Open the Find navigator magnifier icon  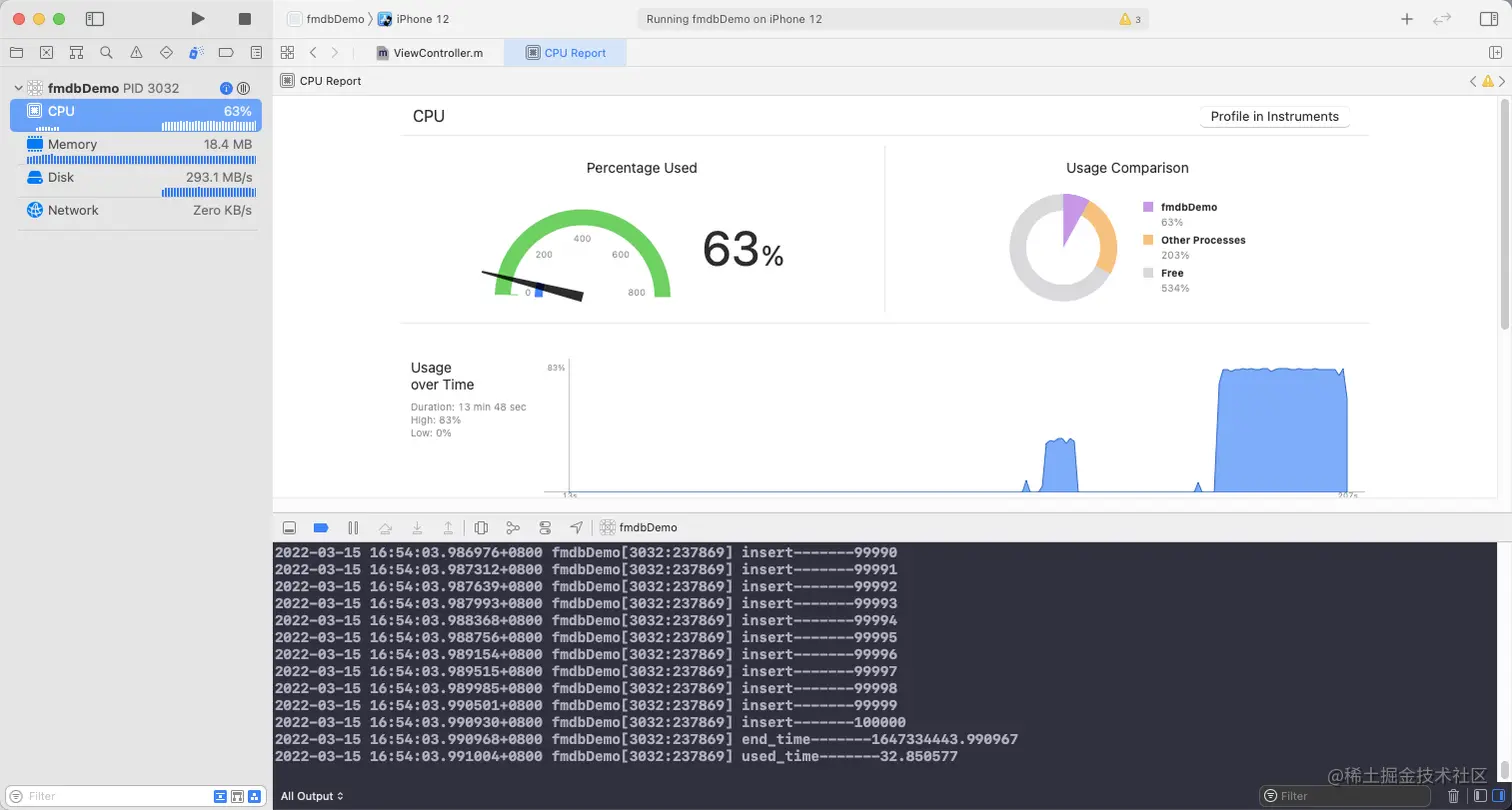tap(106, 52)
